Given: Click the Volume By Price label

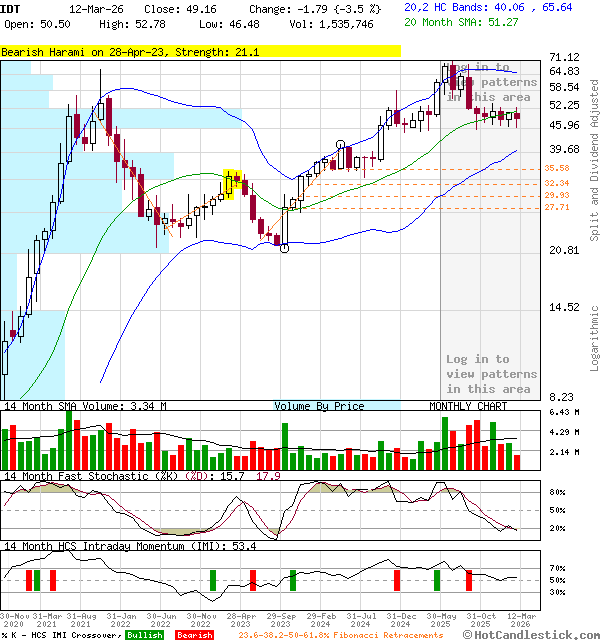Looking at the screenshot, I should click(320, 406).
